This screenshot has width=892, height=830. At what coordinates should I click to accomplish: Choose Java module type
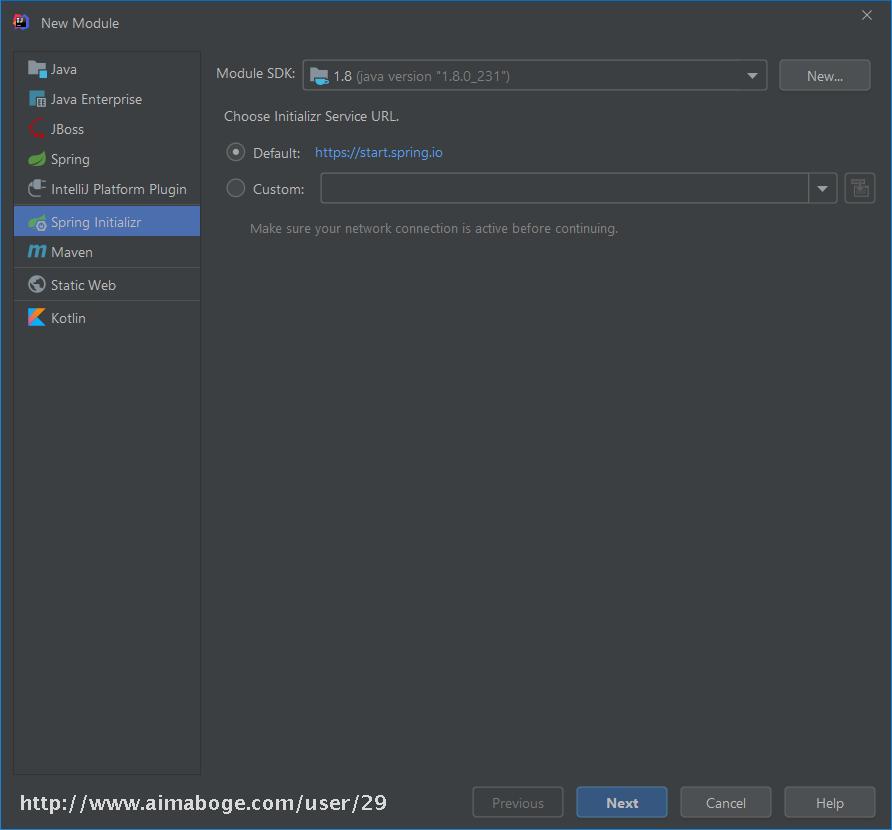tap(107, 69)
